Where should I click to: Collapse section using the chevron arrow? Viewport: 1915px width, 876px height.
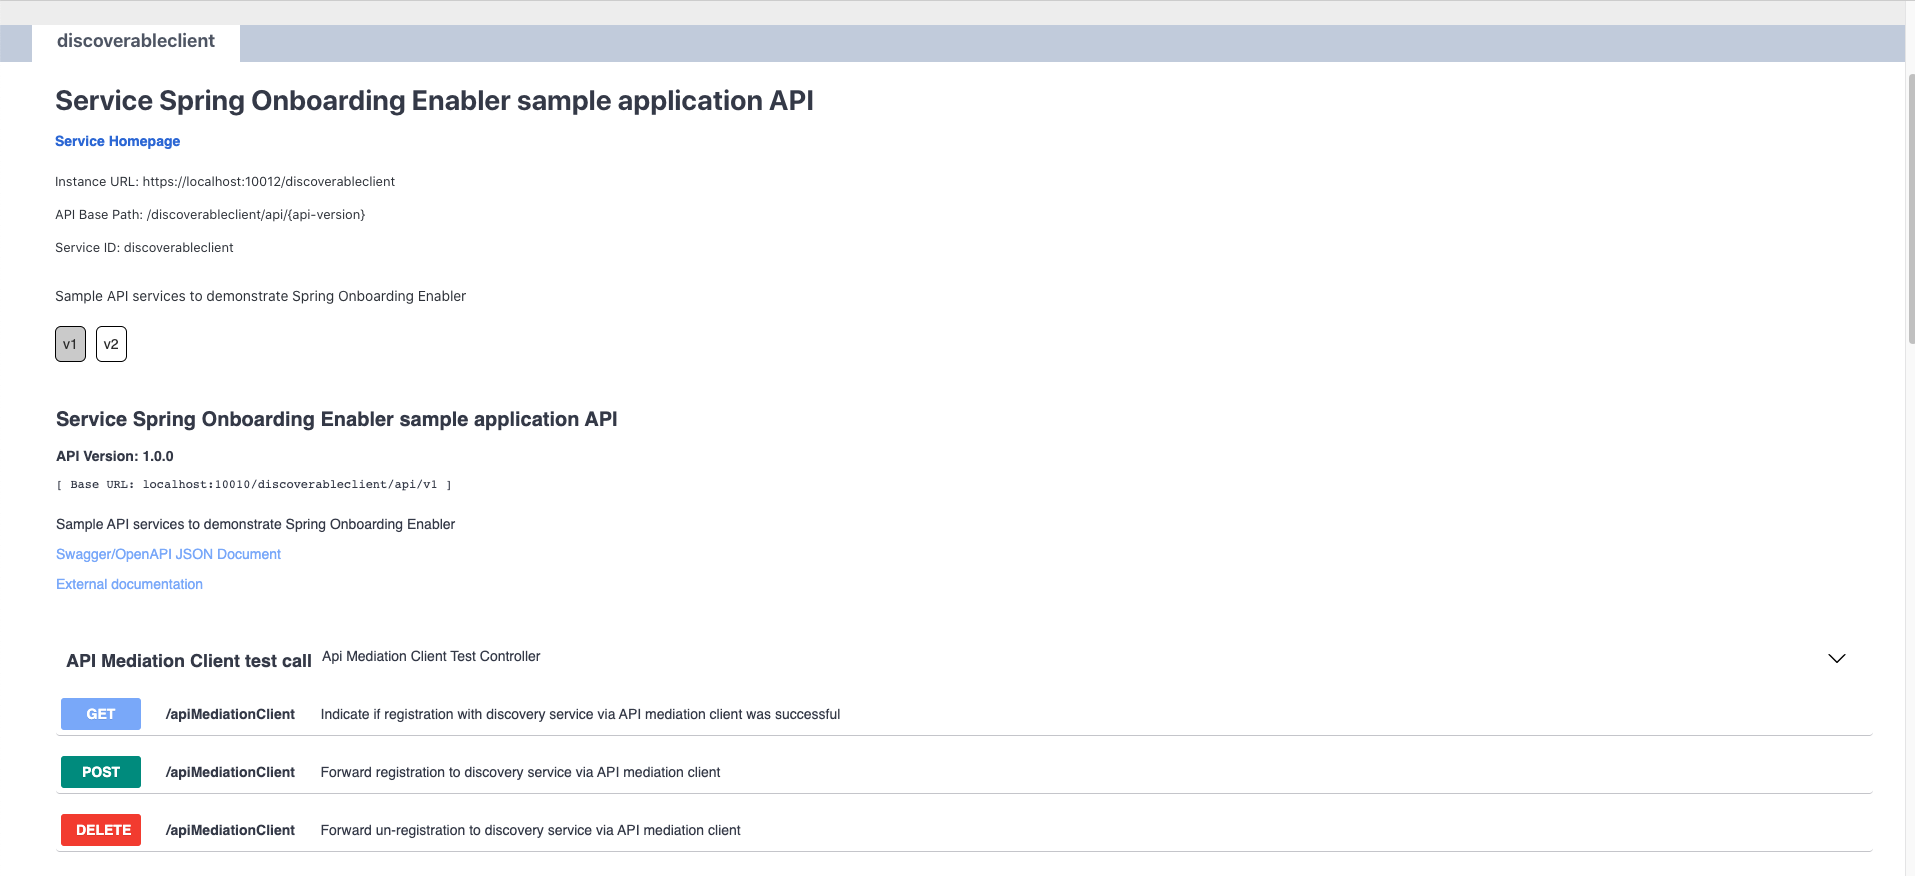pos(1836,658)
